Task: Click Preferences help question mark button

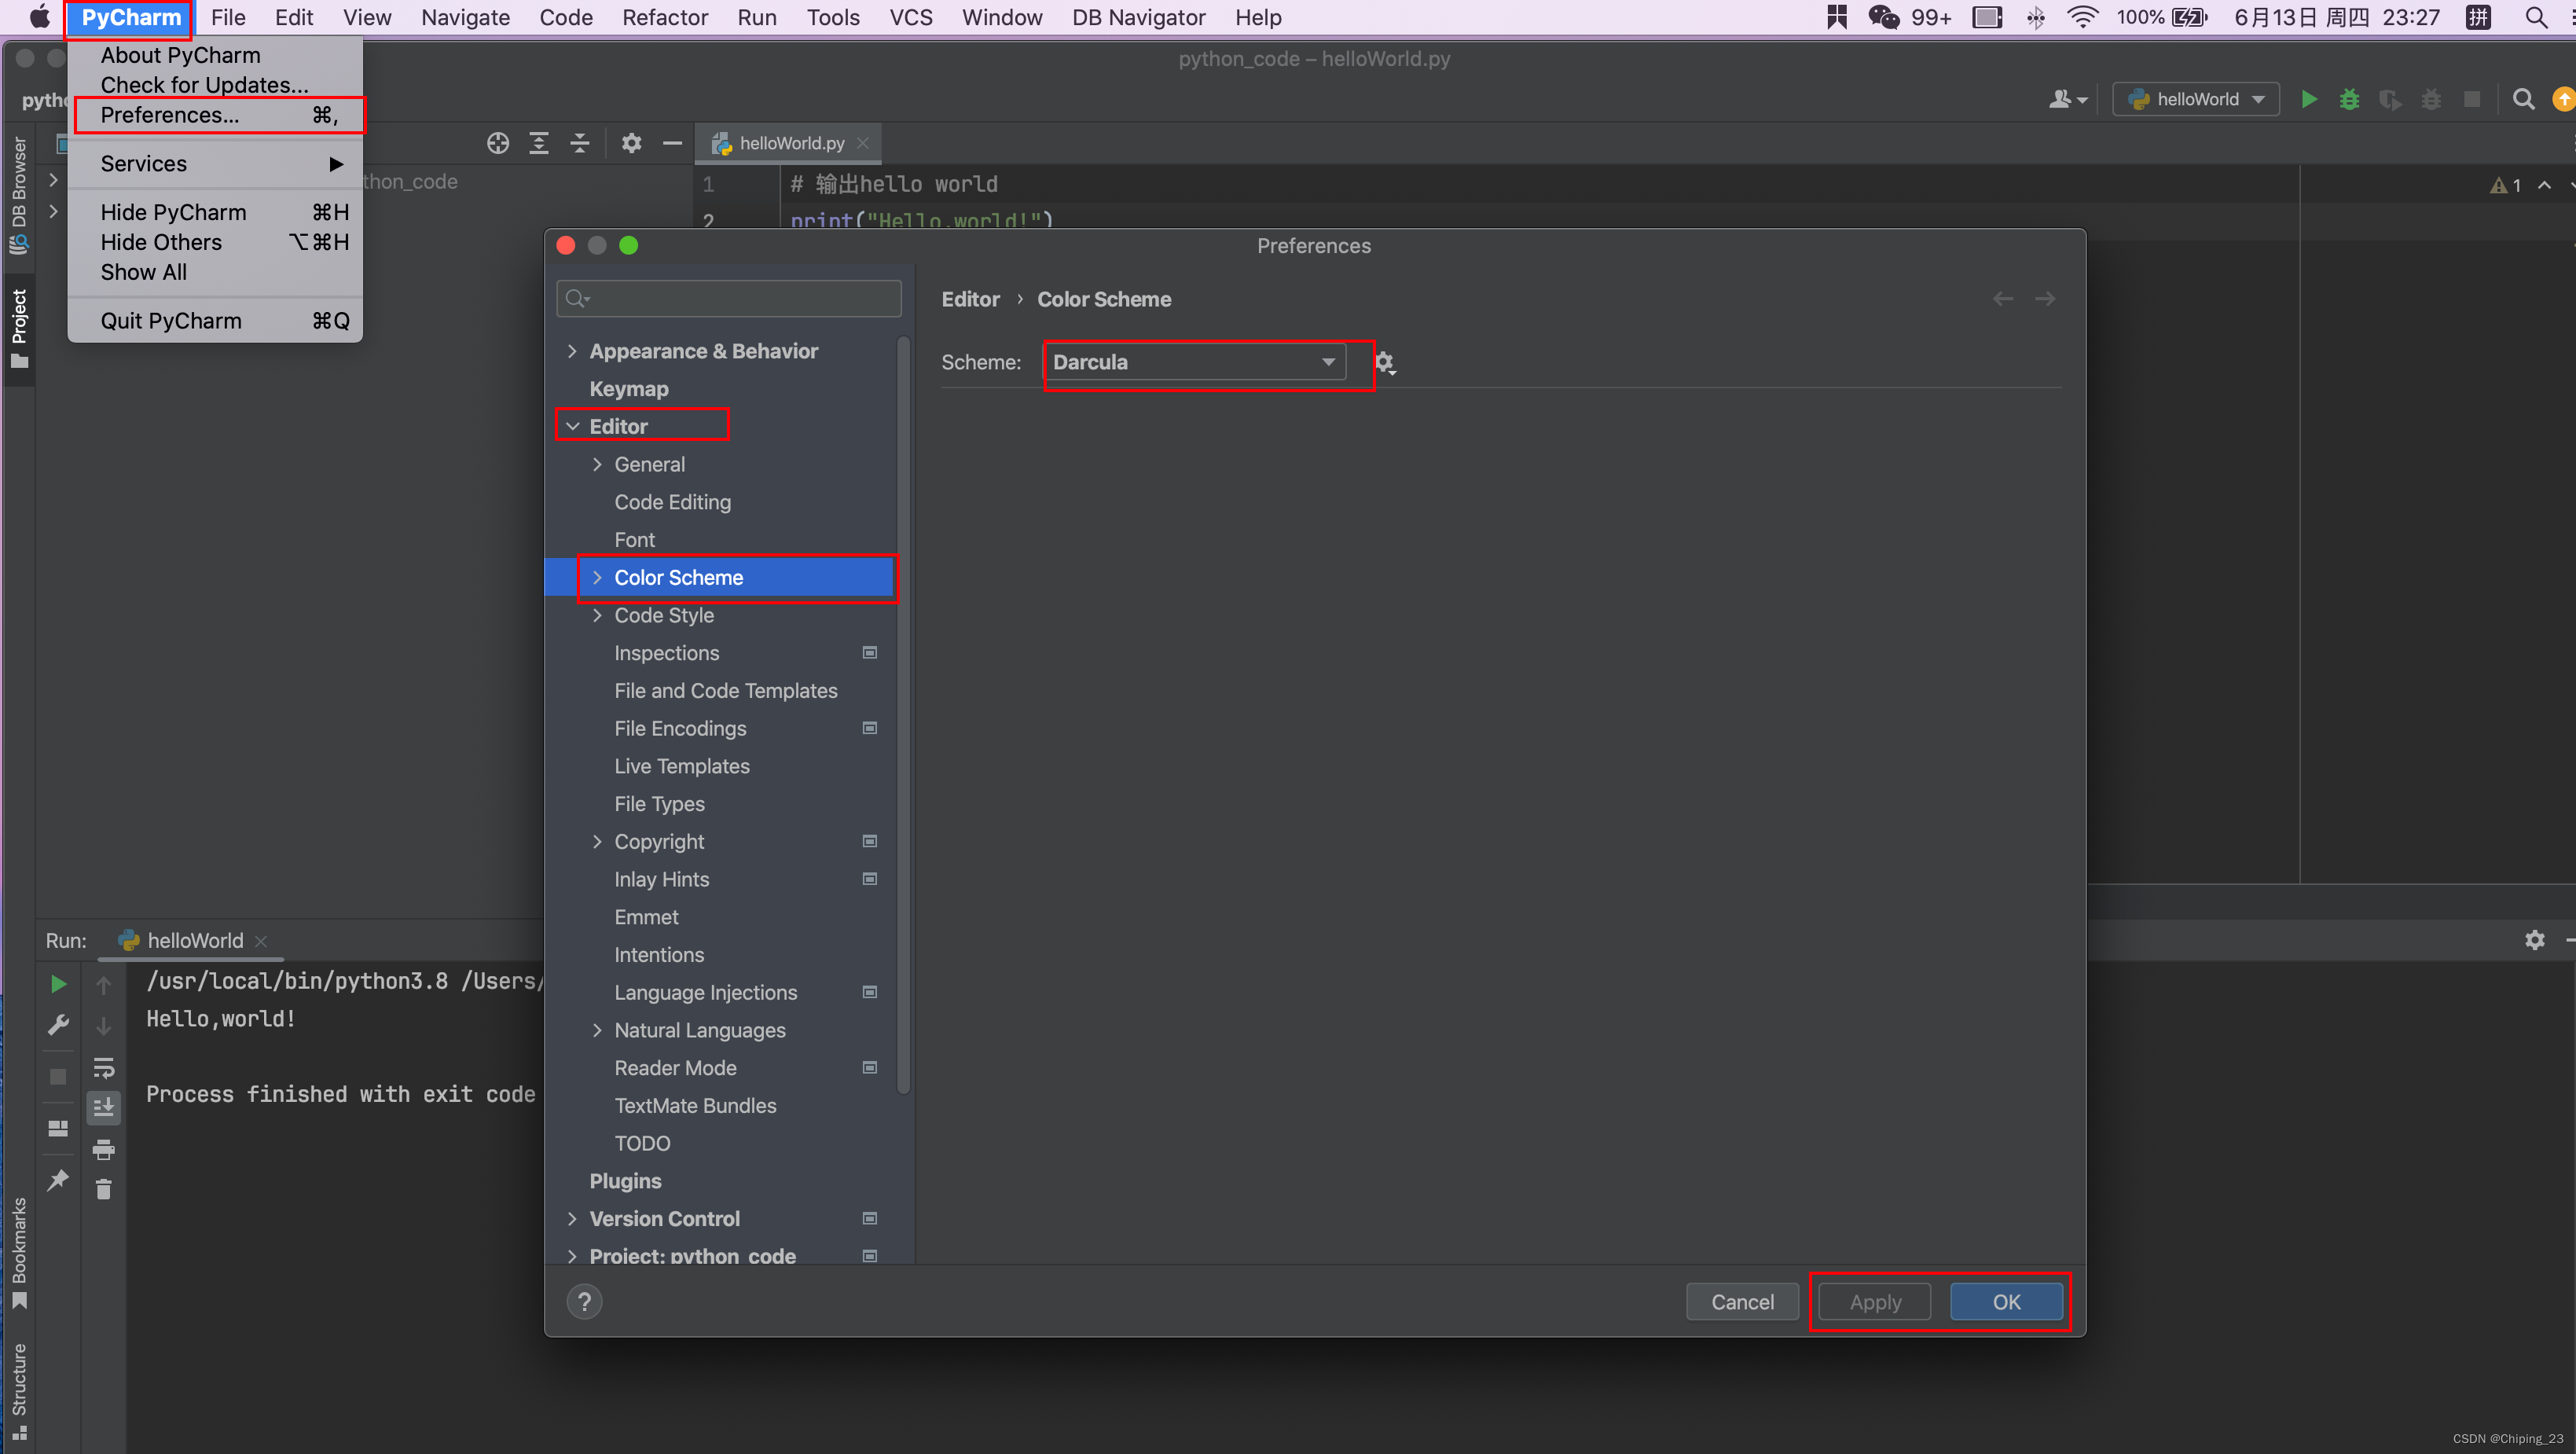Action: point(584,1302)
